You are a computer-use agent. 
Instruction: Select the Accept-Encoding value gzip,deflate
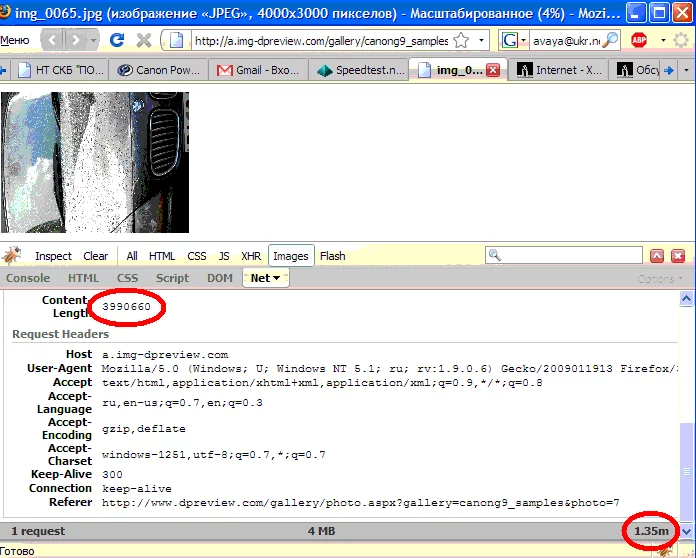(144, 429)
